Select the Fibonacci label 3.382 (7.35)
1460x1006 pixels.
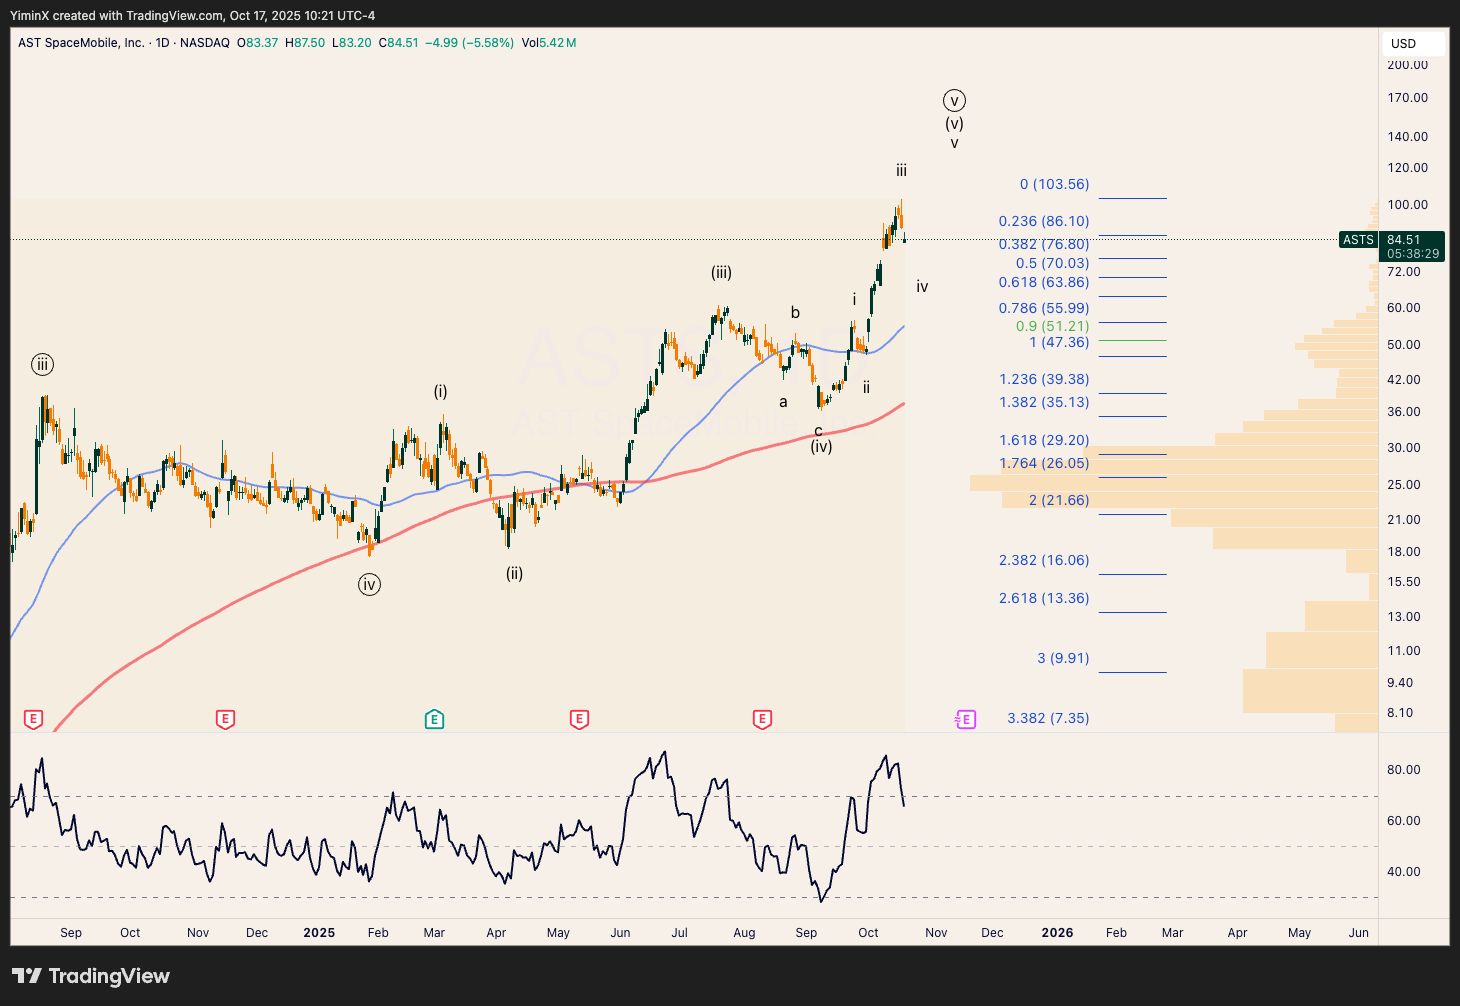point(1048,718)
